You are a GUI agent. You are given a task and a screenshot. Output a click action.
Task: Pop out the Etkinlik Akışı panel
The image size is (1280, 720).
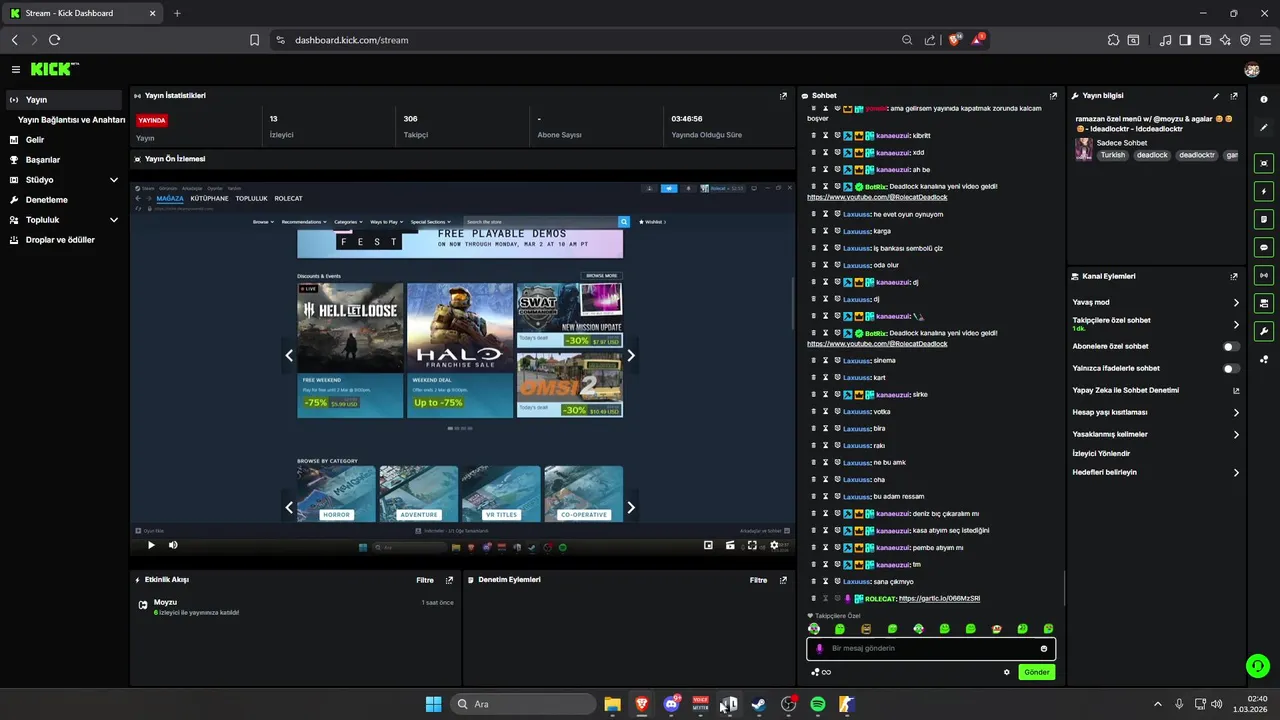pyautogui.click(x=449, y=580)
